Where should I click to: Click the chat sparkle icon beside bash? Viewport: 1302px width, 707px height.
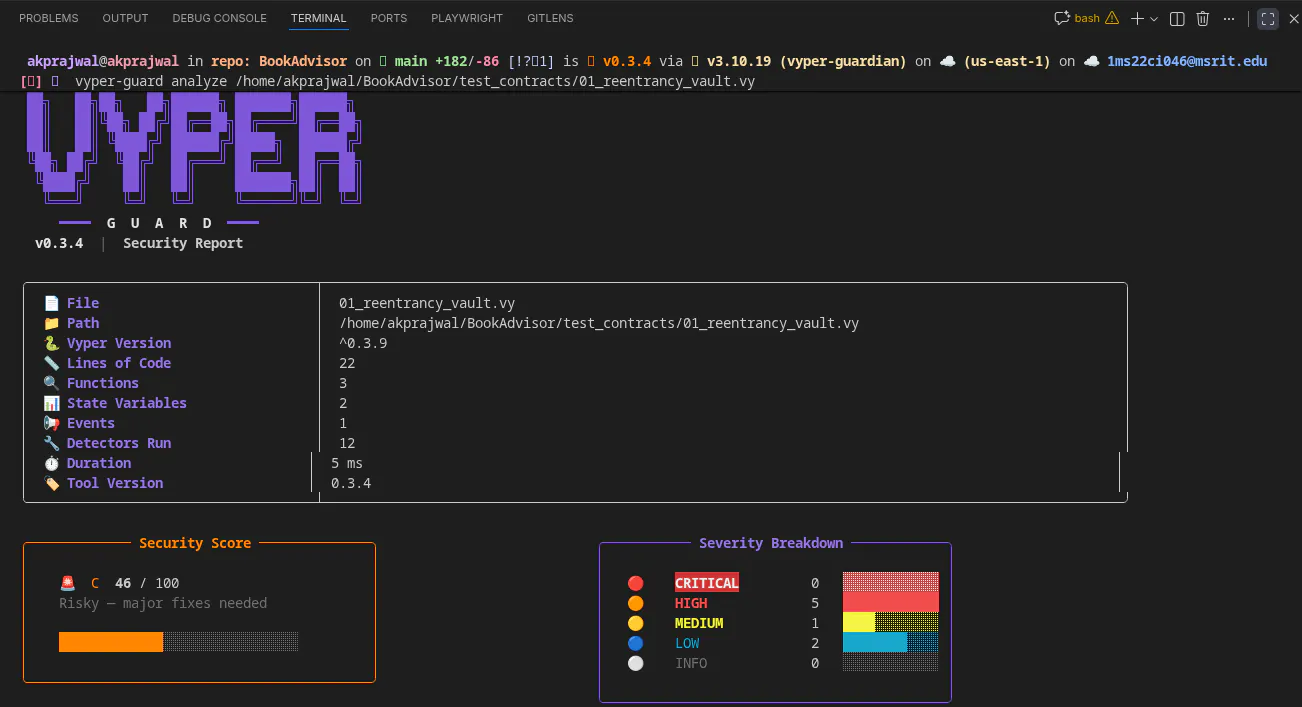1062,18
